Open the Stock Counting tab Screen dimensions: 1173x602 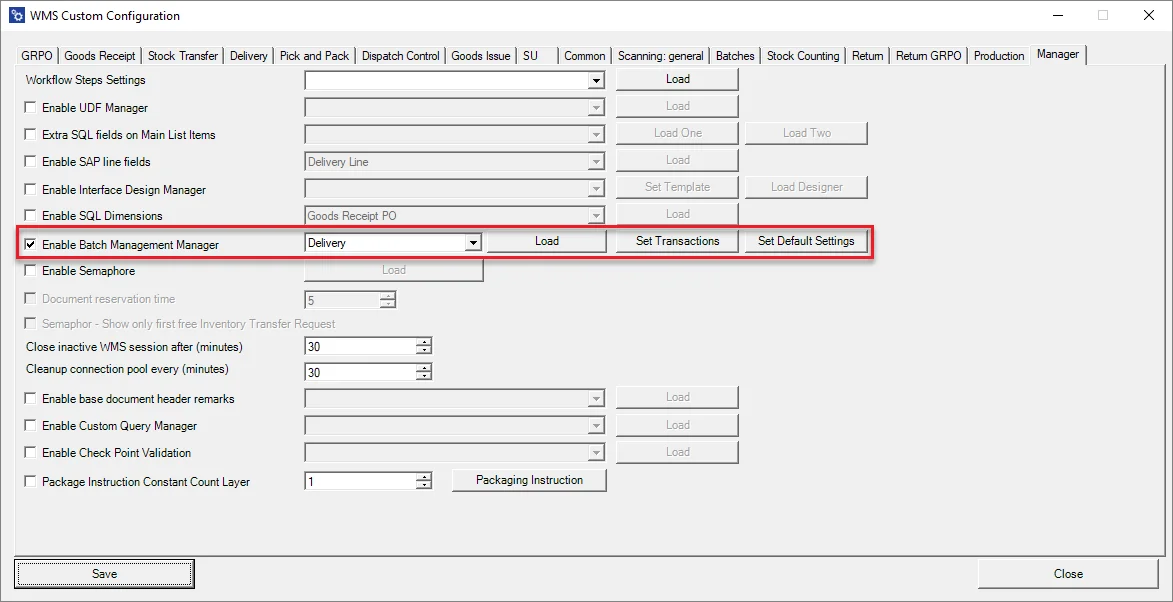tap(802, 56)
